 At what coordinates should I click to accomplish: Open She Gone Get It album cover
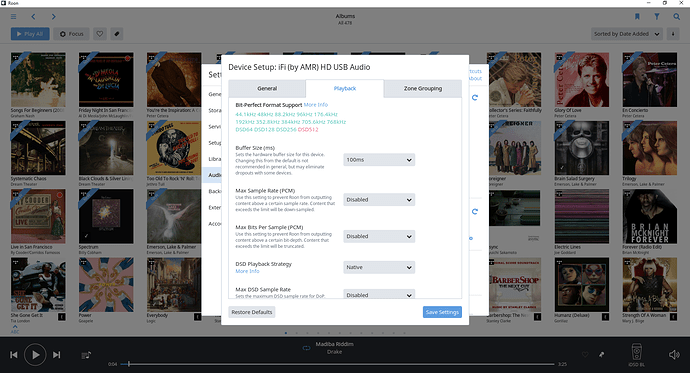tap(38, 285)
